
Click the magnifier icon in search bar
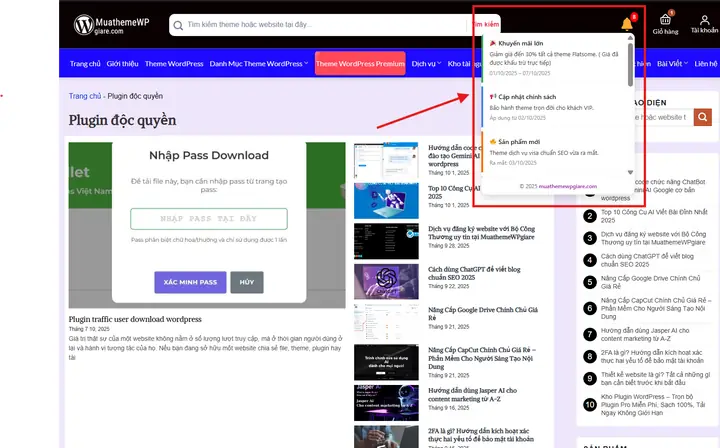[178, 25]
